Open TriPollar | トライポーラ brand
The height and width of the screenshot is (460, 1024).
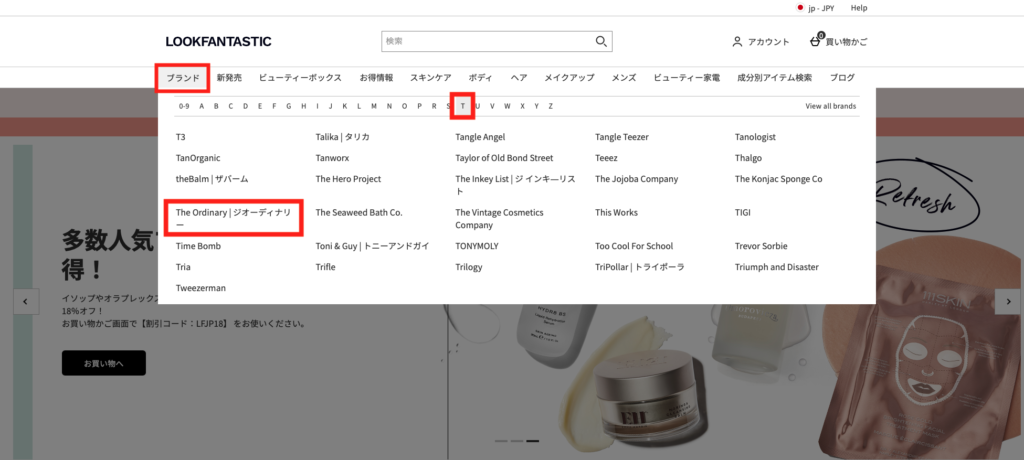pyautogui.click(x=640, y=267)
